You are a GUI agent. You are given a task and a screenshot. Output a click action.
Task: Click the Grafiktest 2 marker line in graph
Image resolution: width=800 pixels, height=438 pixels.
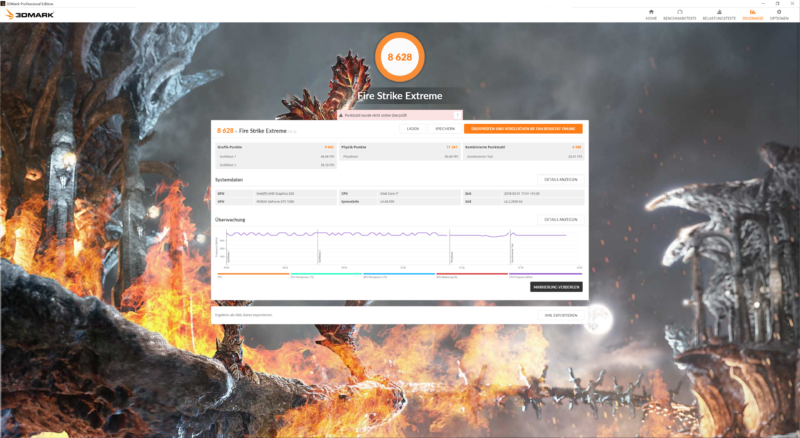(x=318, y=247)
